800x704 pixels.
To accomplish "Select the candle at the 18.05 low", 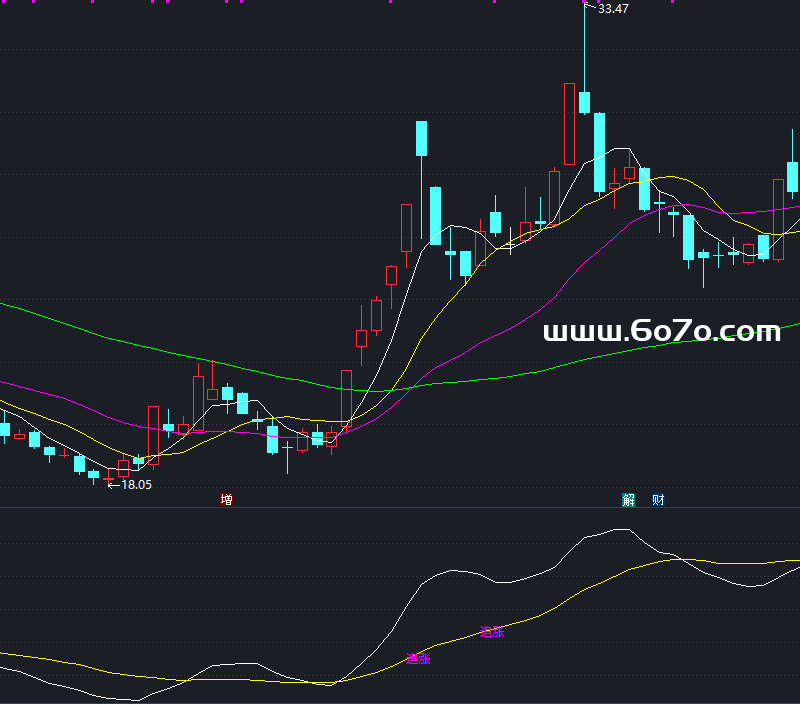I will (108, 479).
